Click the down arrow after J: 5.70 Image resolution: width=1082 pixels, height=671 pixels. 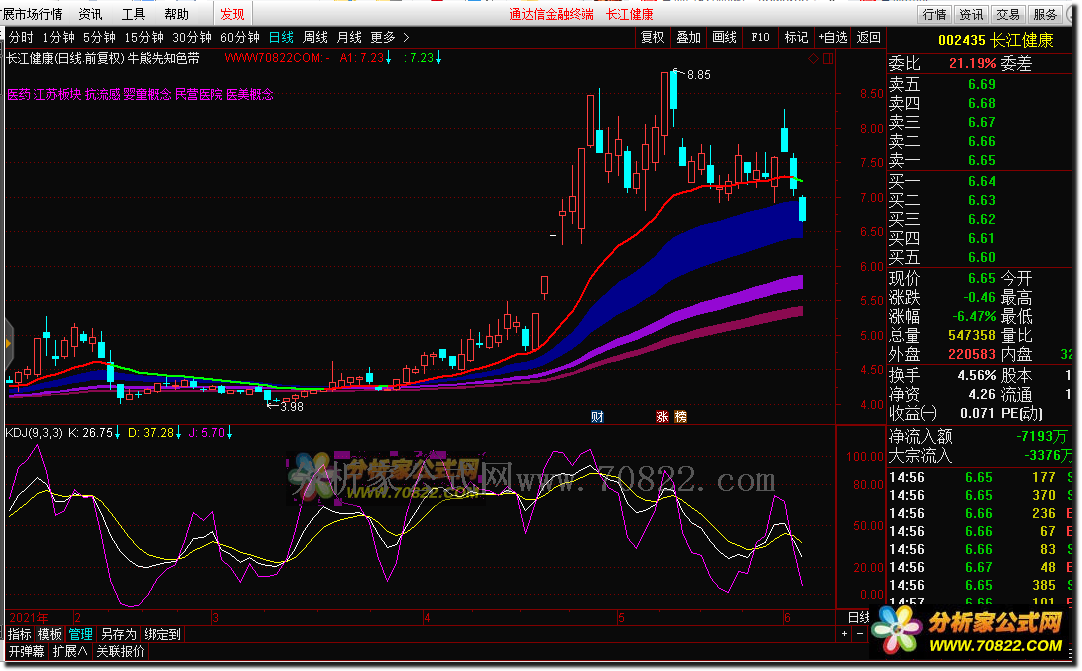coord(230,433)
